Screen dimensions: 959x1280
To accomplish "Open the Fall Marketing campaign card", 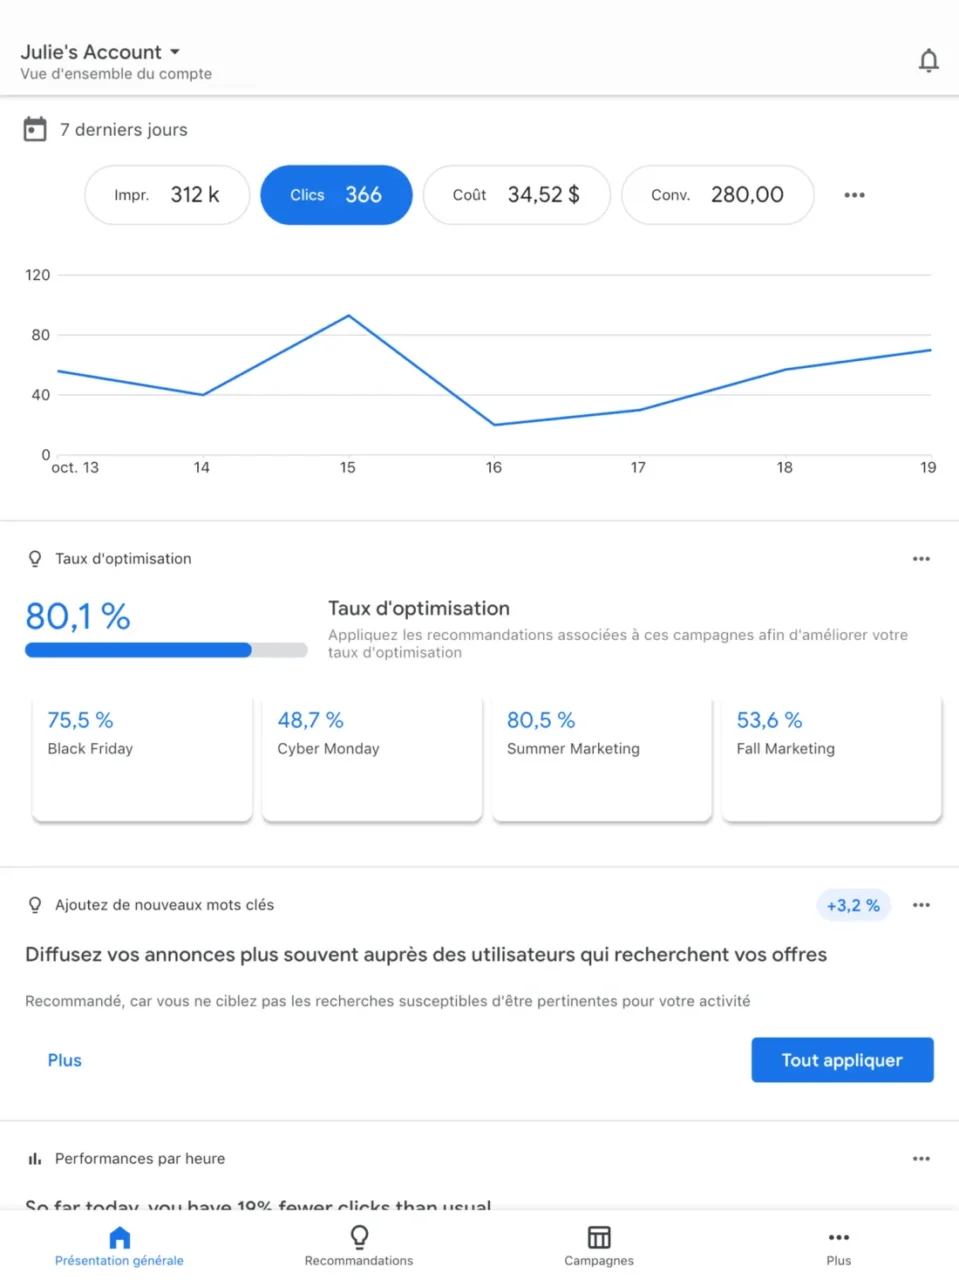I will 832,759.
